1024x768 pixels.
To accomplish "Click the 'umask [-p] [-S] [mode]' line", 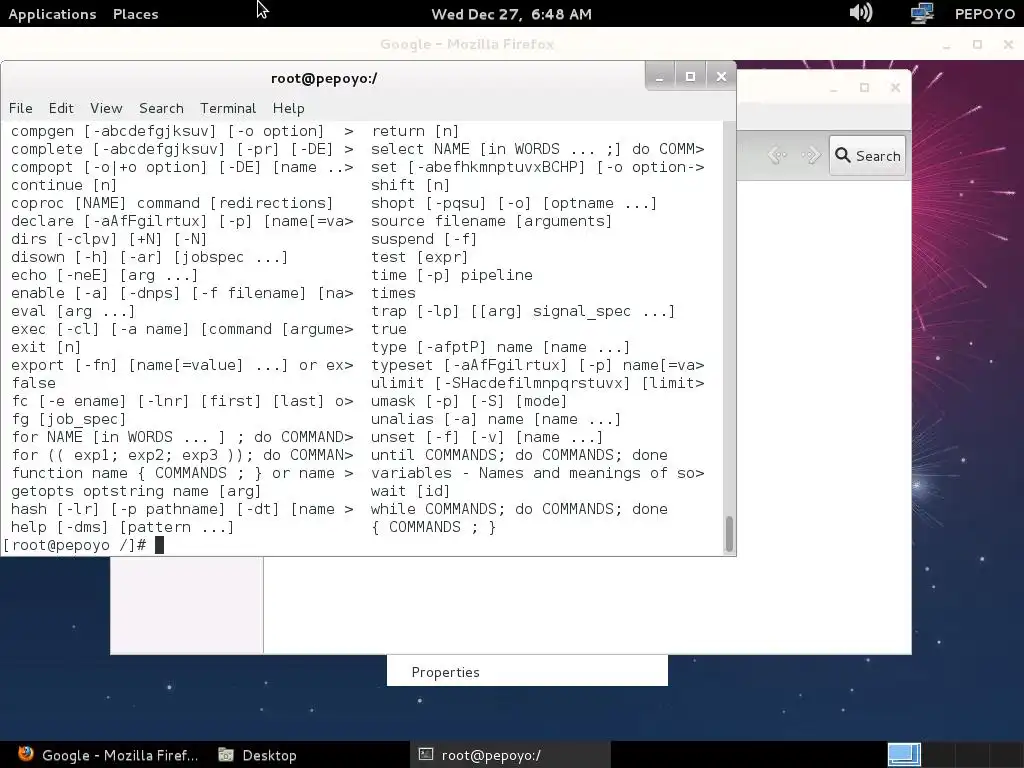I will (x=469, y=401).
